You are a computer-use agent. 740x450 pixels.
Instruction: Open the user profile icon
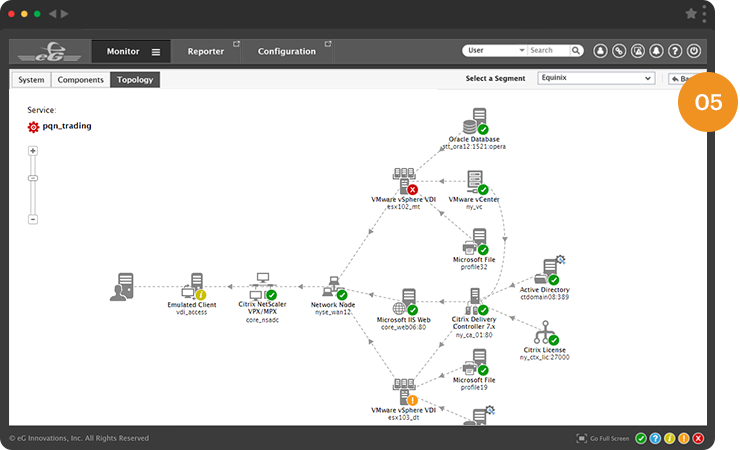click(600, 51)
